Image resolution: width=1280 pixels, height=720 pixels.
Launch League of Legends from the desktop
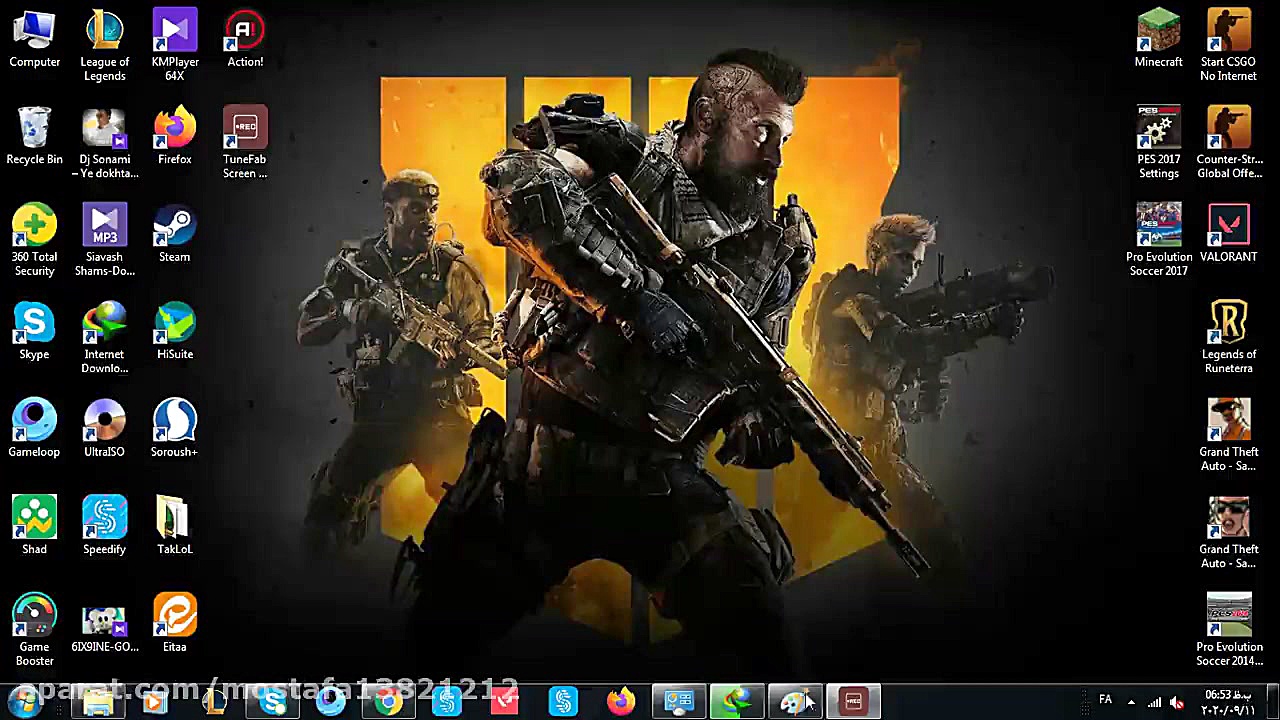coord(104,46)
